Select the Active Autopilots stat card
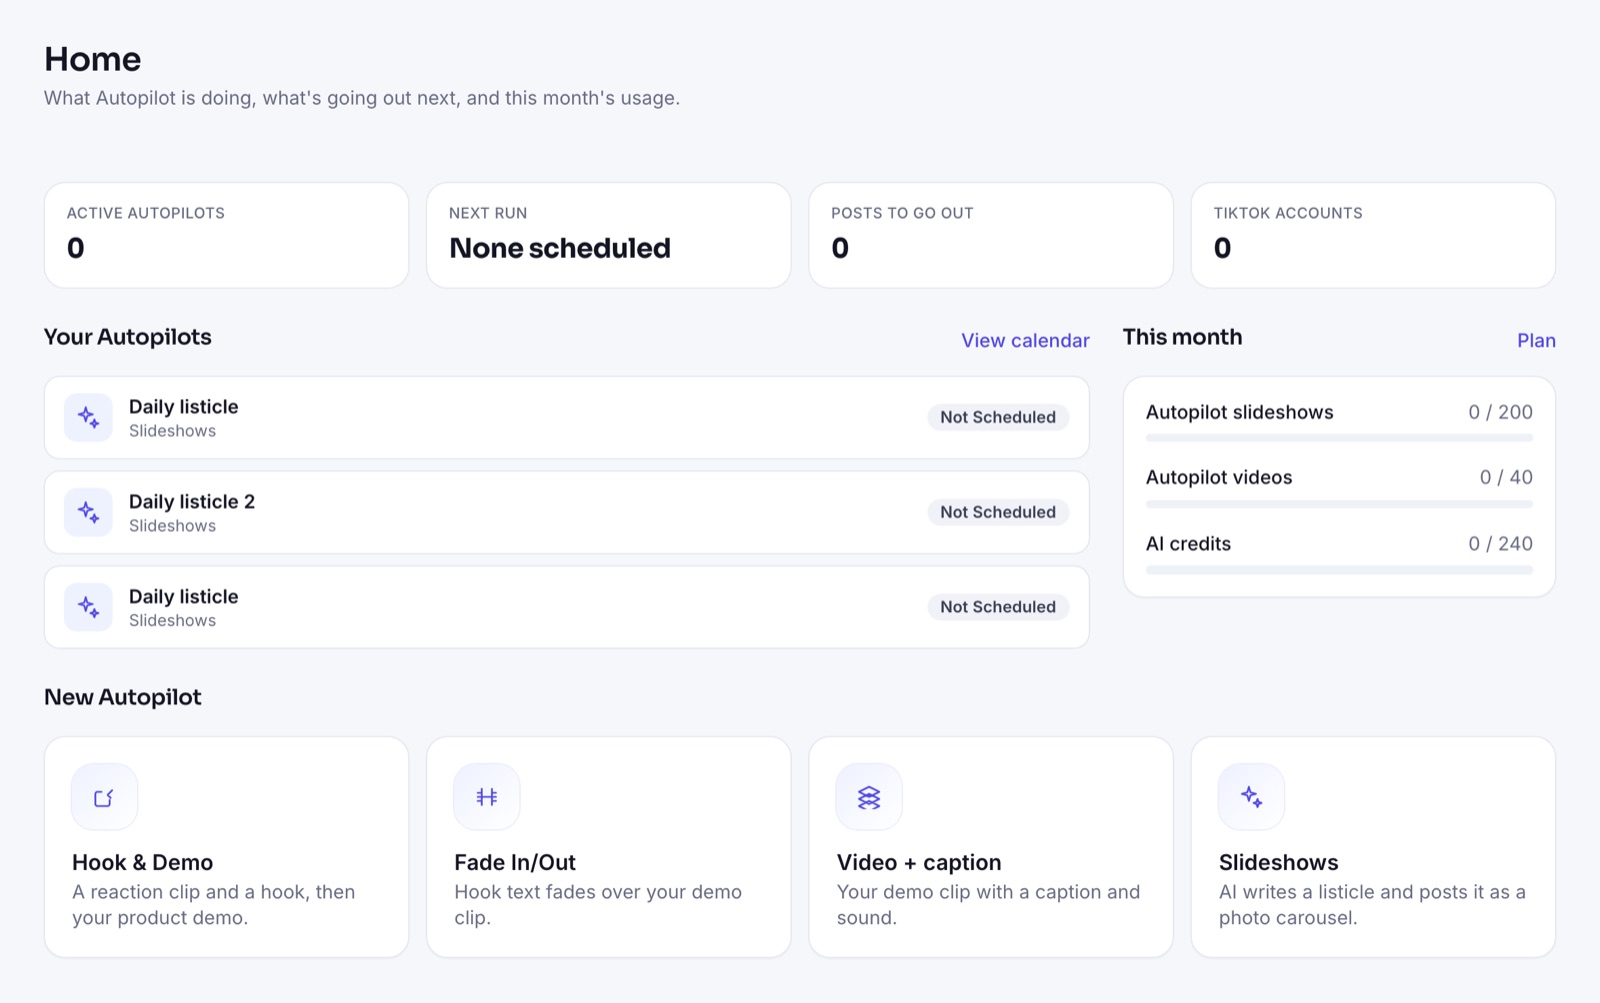The width and height of the screenshot is (1600, 1003). [227, 235]
